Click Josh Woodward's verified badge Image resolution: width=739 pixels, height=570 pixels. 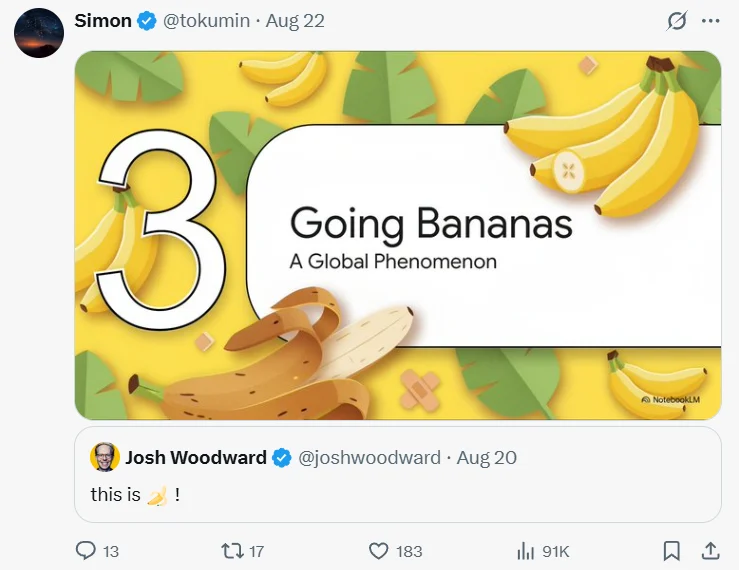[282, 458]
